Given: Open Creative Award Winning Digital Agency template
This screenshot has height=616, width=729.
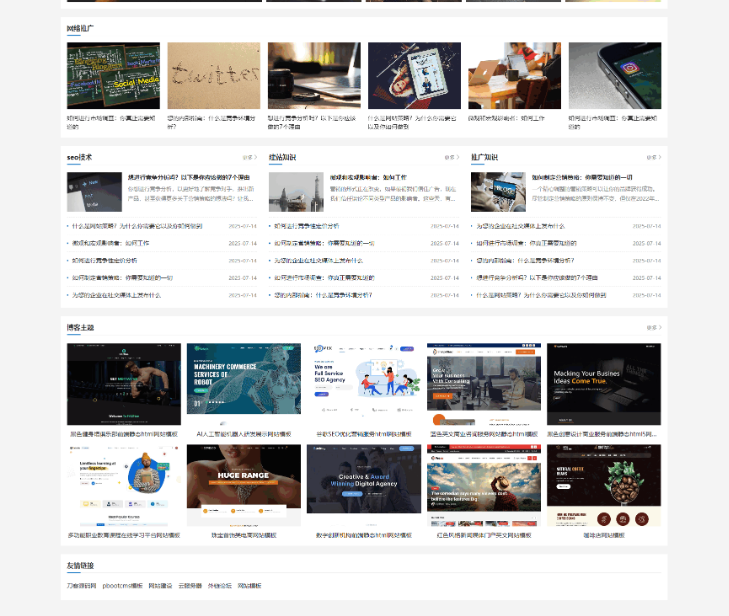Looking at the screenshot, I should pos(363,485).
